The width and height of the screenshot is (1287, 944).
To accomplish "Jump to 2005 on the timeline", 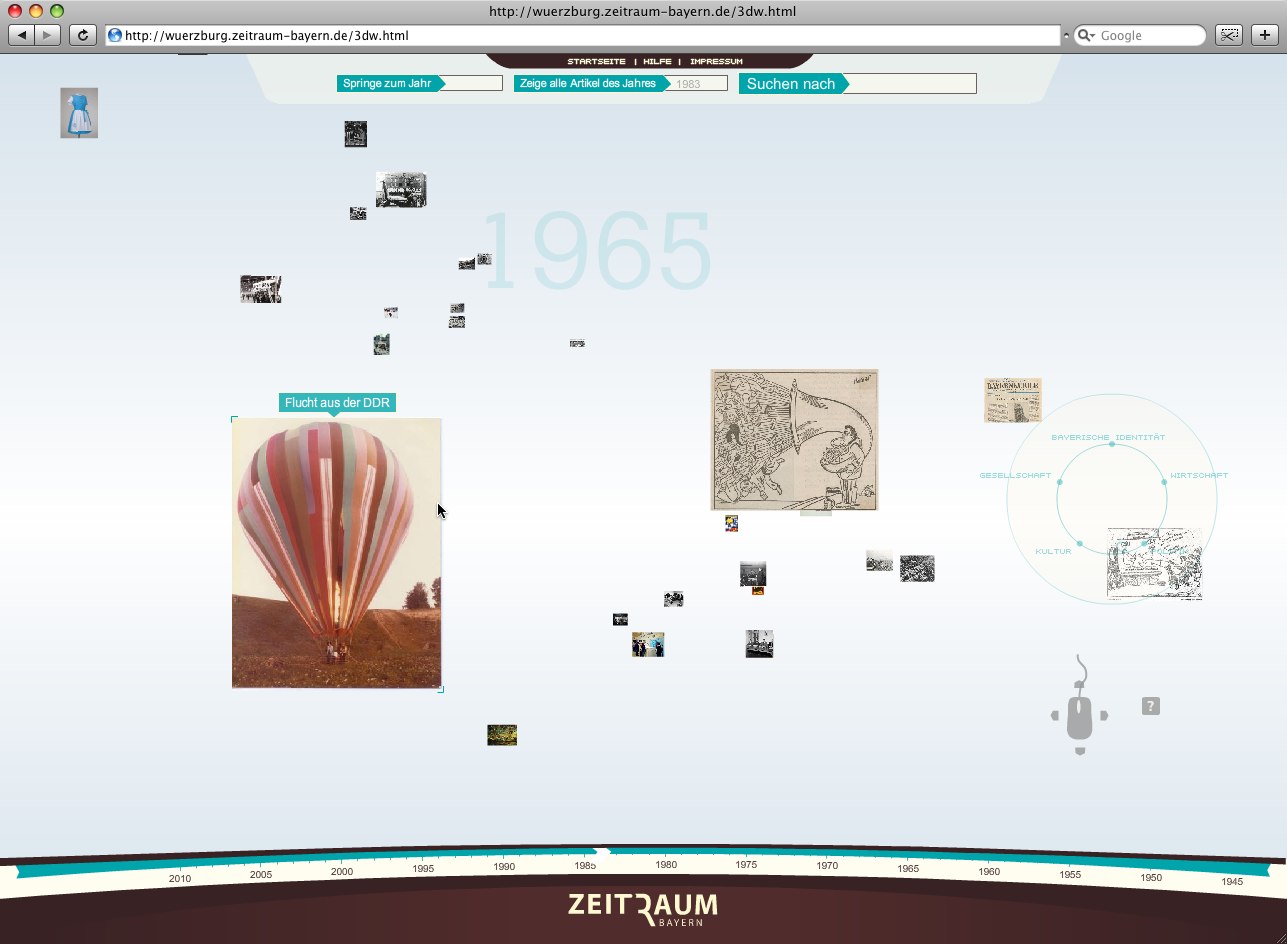I will [261, 875].
